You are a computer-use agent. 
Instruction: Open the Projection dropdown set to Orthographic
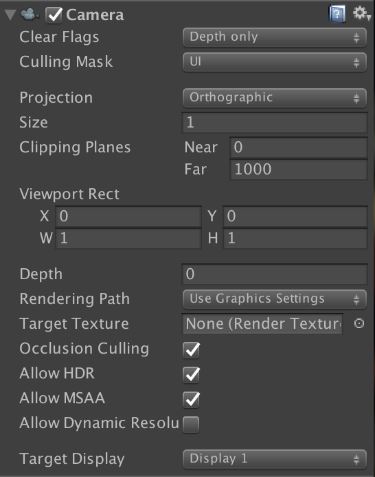tap(275, 98)
